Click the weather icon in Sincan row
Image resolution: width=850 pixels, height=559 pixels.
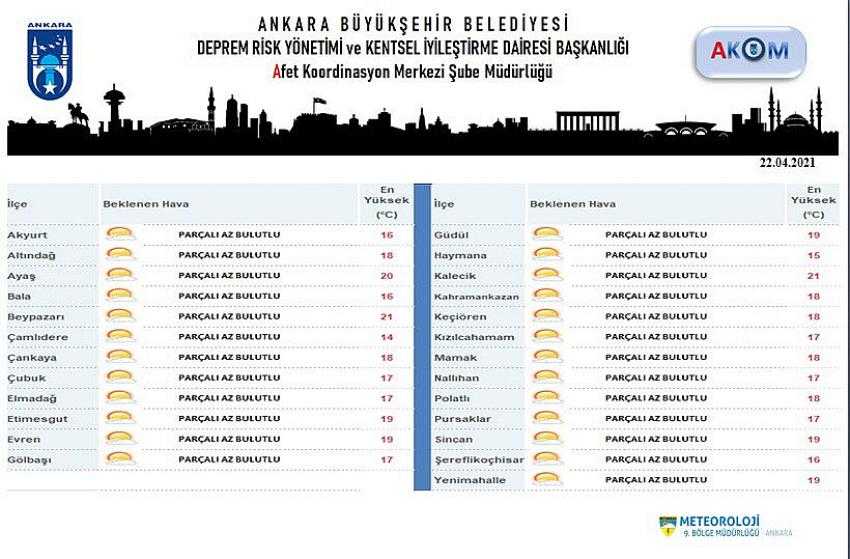click(x=547, y=439)
